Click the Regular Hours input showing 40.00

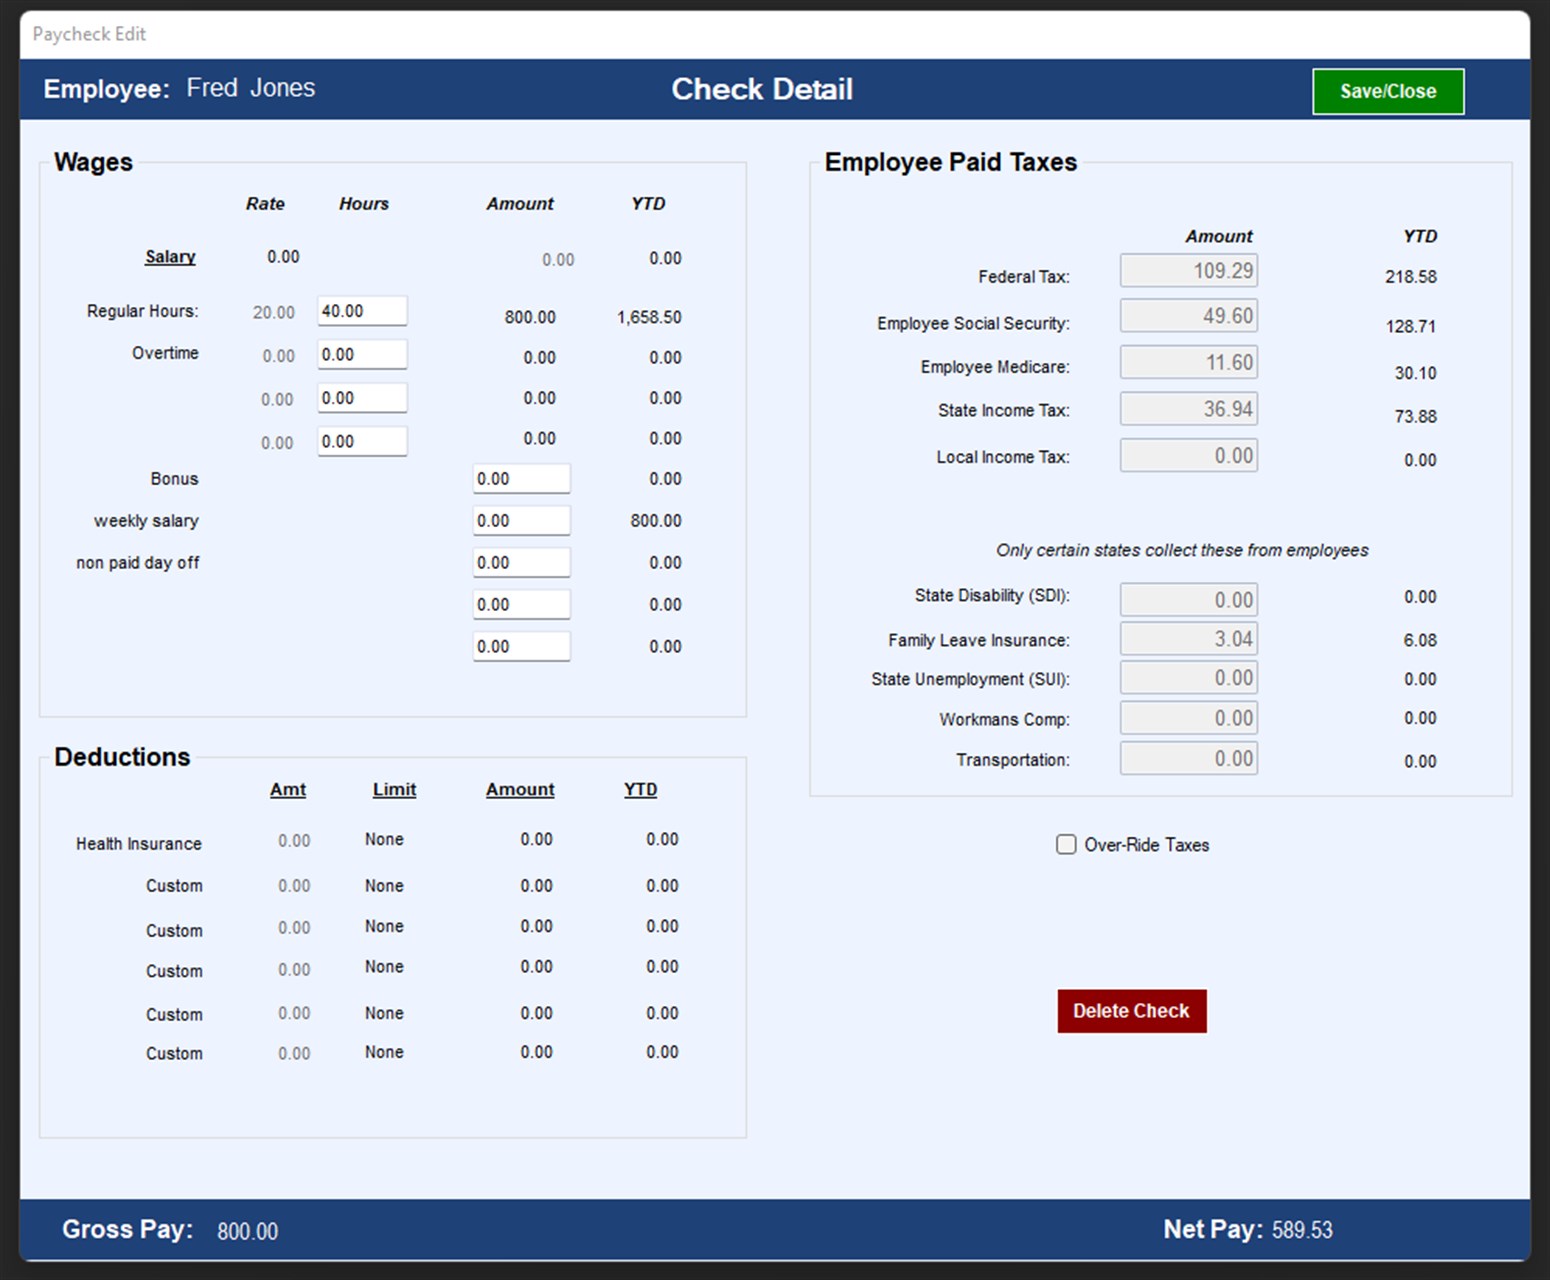click(x=362, y=310)
